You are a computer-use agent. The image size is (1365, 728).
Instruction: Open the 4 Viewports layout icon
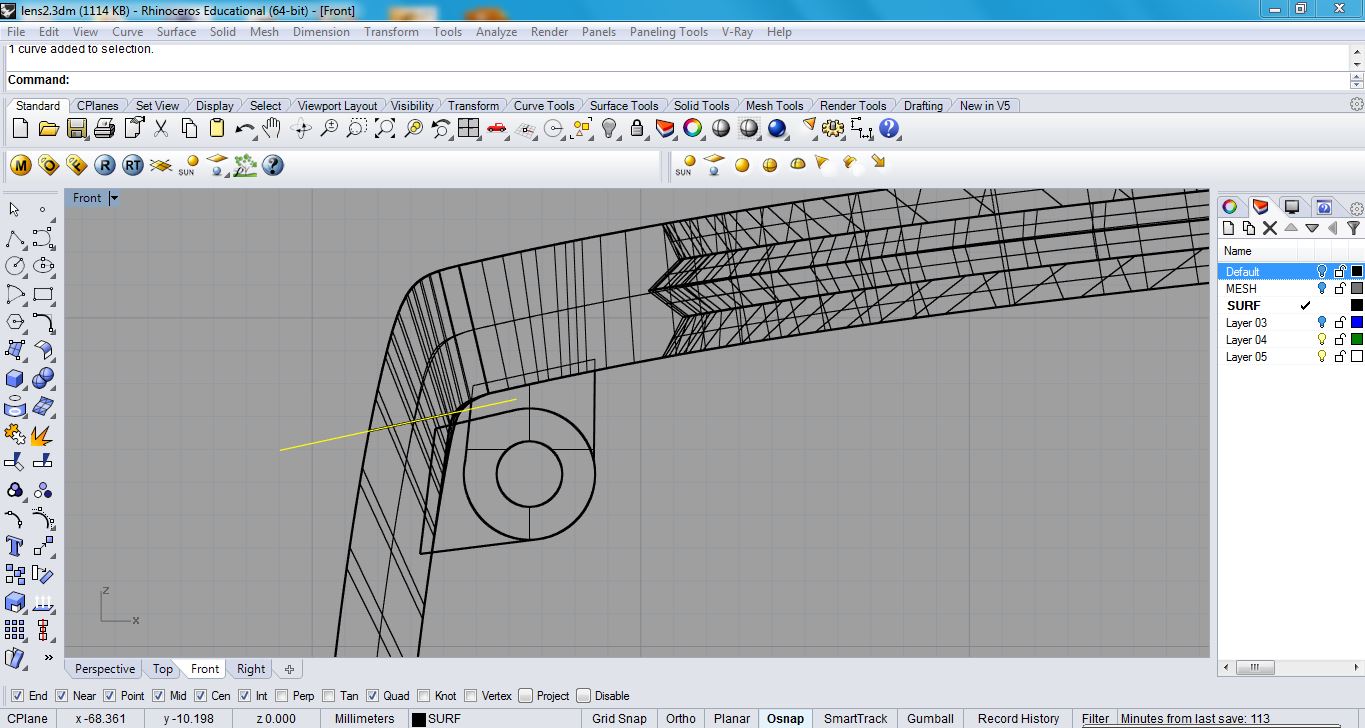tap(469, 128)
